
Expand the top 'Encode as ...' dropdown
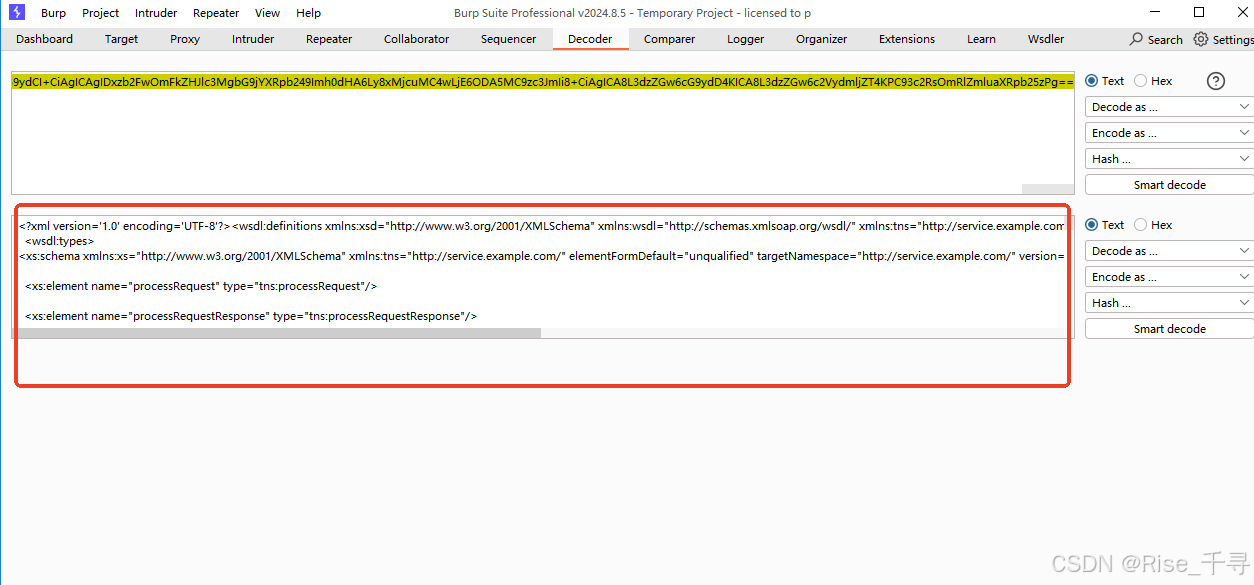pyautogui.click(x=1169, y=133)
